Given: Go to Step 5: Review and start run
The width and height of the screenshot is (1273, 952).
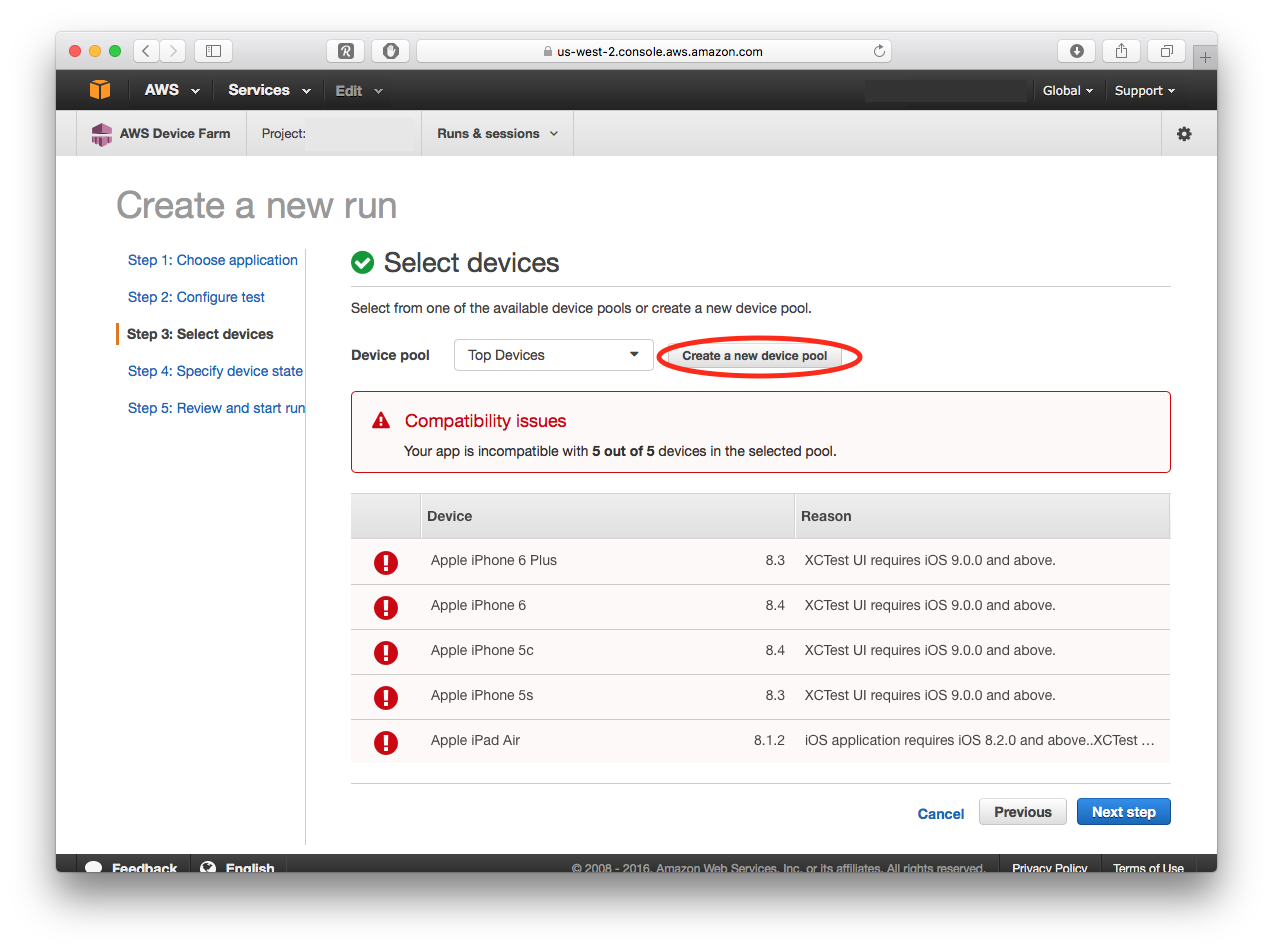Looking at the screenshot, I should coord(216,408).
